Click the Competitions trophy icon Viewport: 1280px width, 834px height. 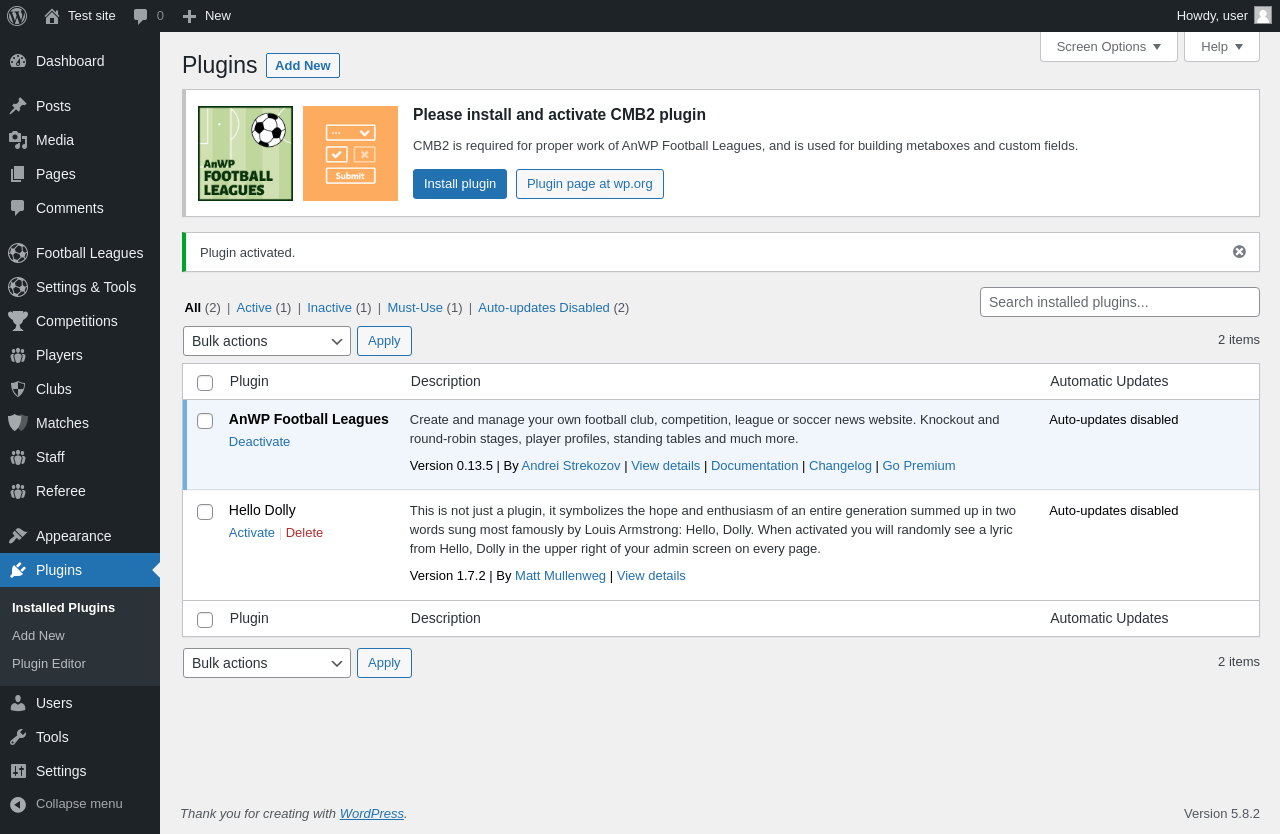pos(18,321)
